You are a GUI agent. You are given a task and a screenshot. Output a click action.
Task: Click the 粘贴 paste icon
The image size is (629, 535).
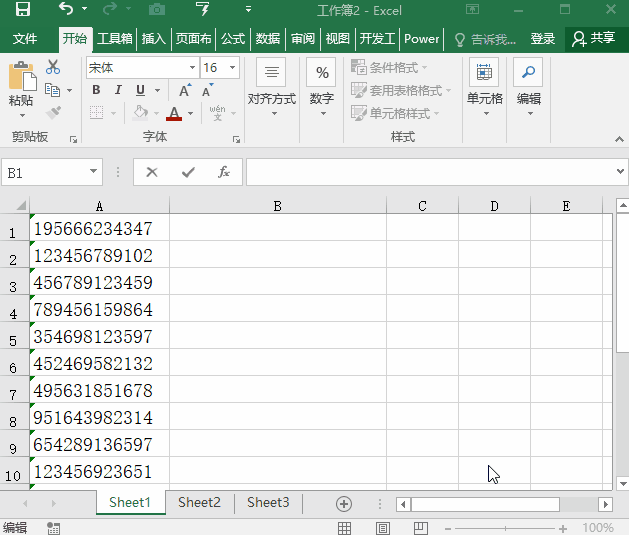(21, 76)
